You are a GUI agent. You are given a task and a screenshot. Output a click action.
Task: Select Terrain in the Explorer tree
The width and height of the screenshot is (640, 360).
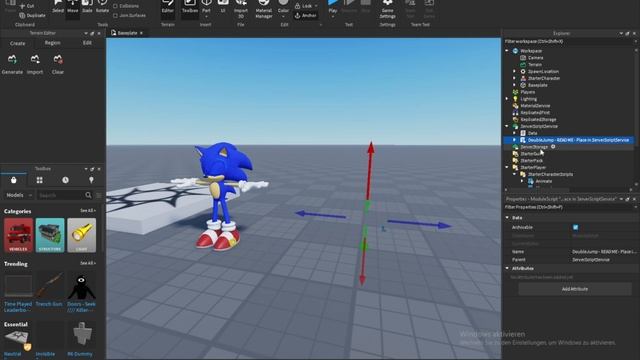coord(535,64)
